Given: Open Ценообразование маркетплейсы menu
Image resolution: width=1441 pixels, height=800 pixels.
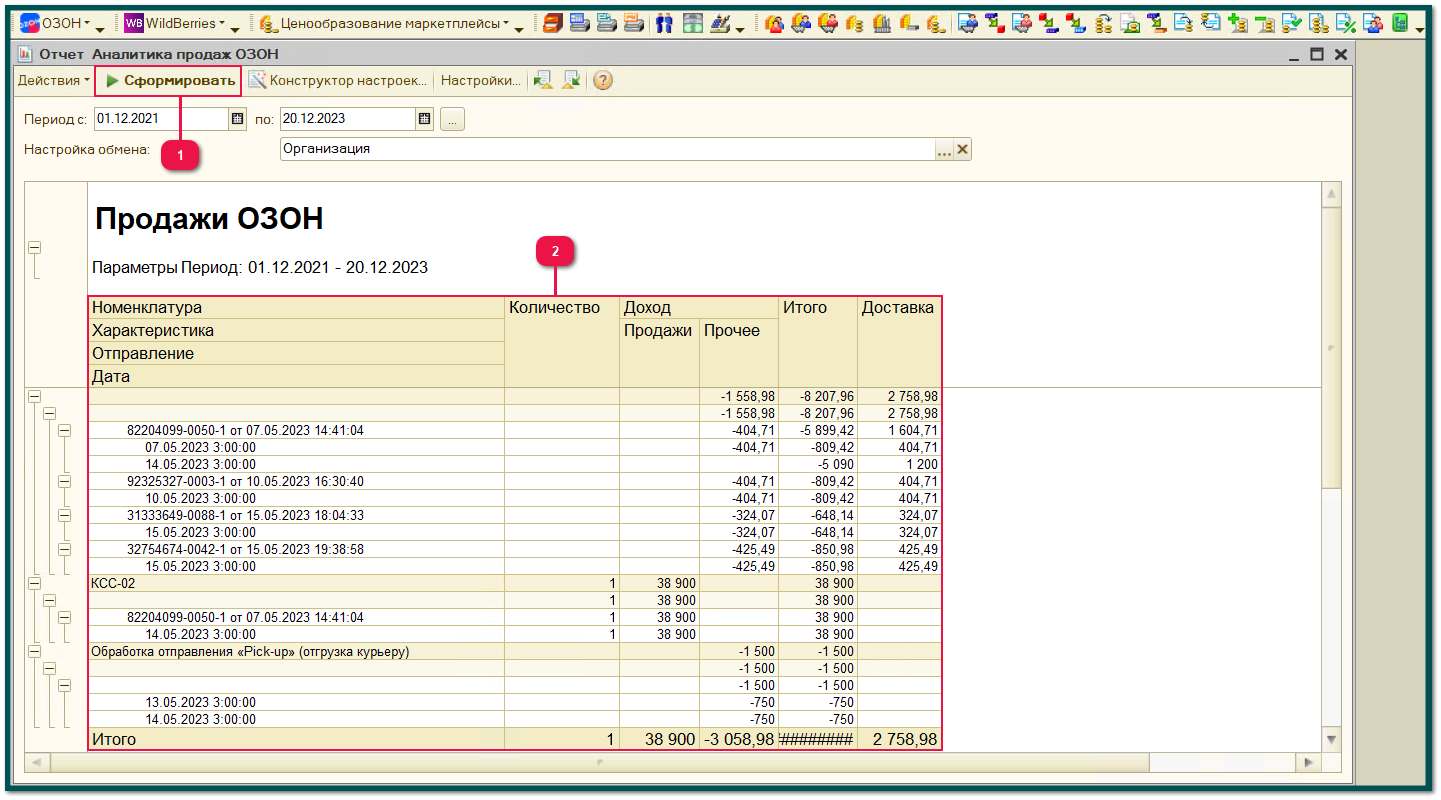Looking at the screenshot, I should [384, 23].
